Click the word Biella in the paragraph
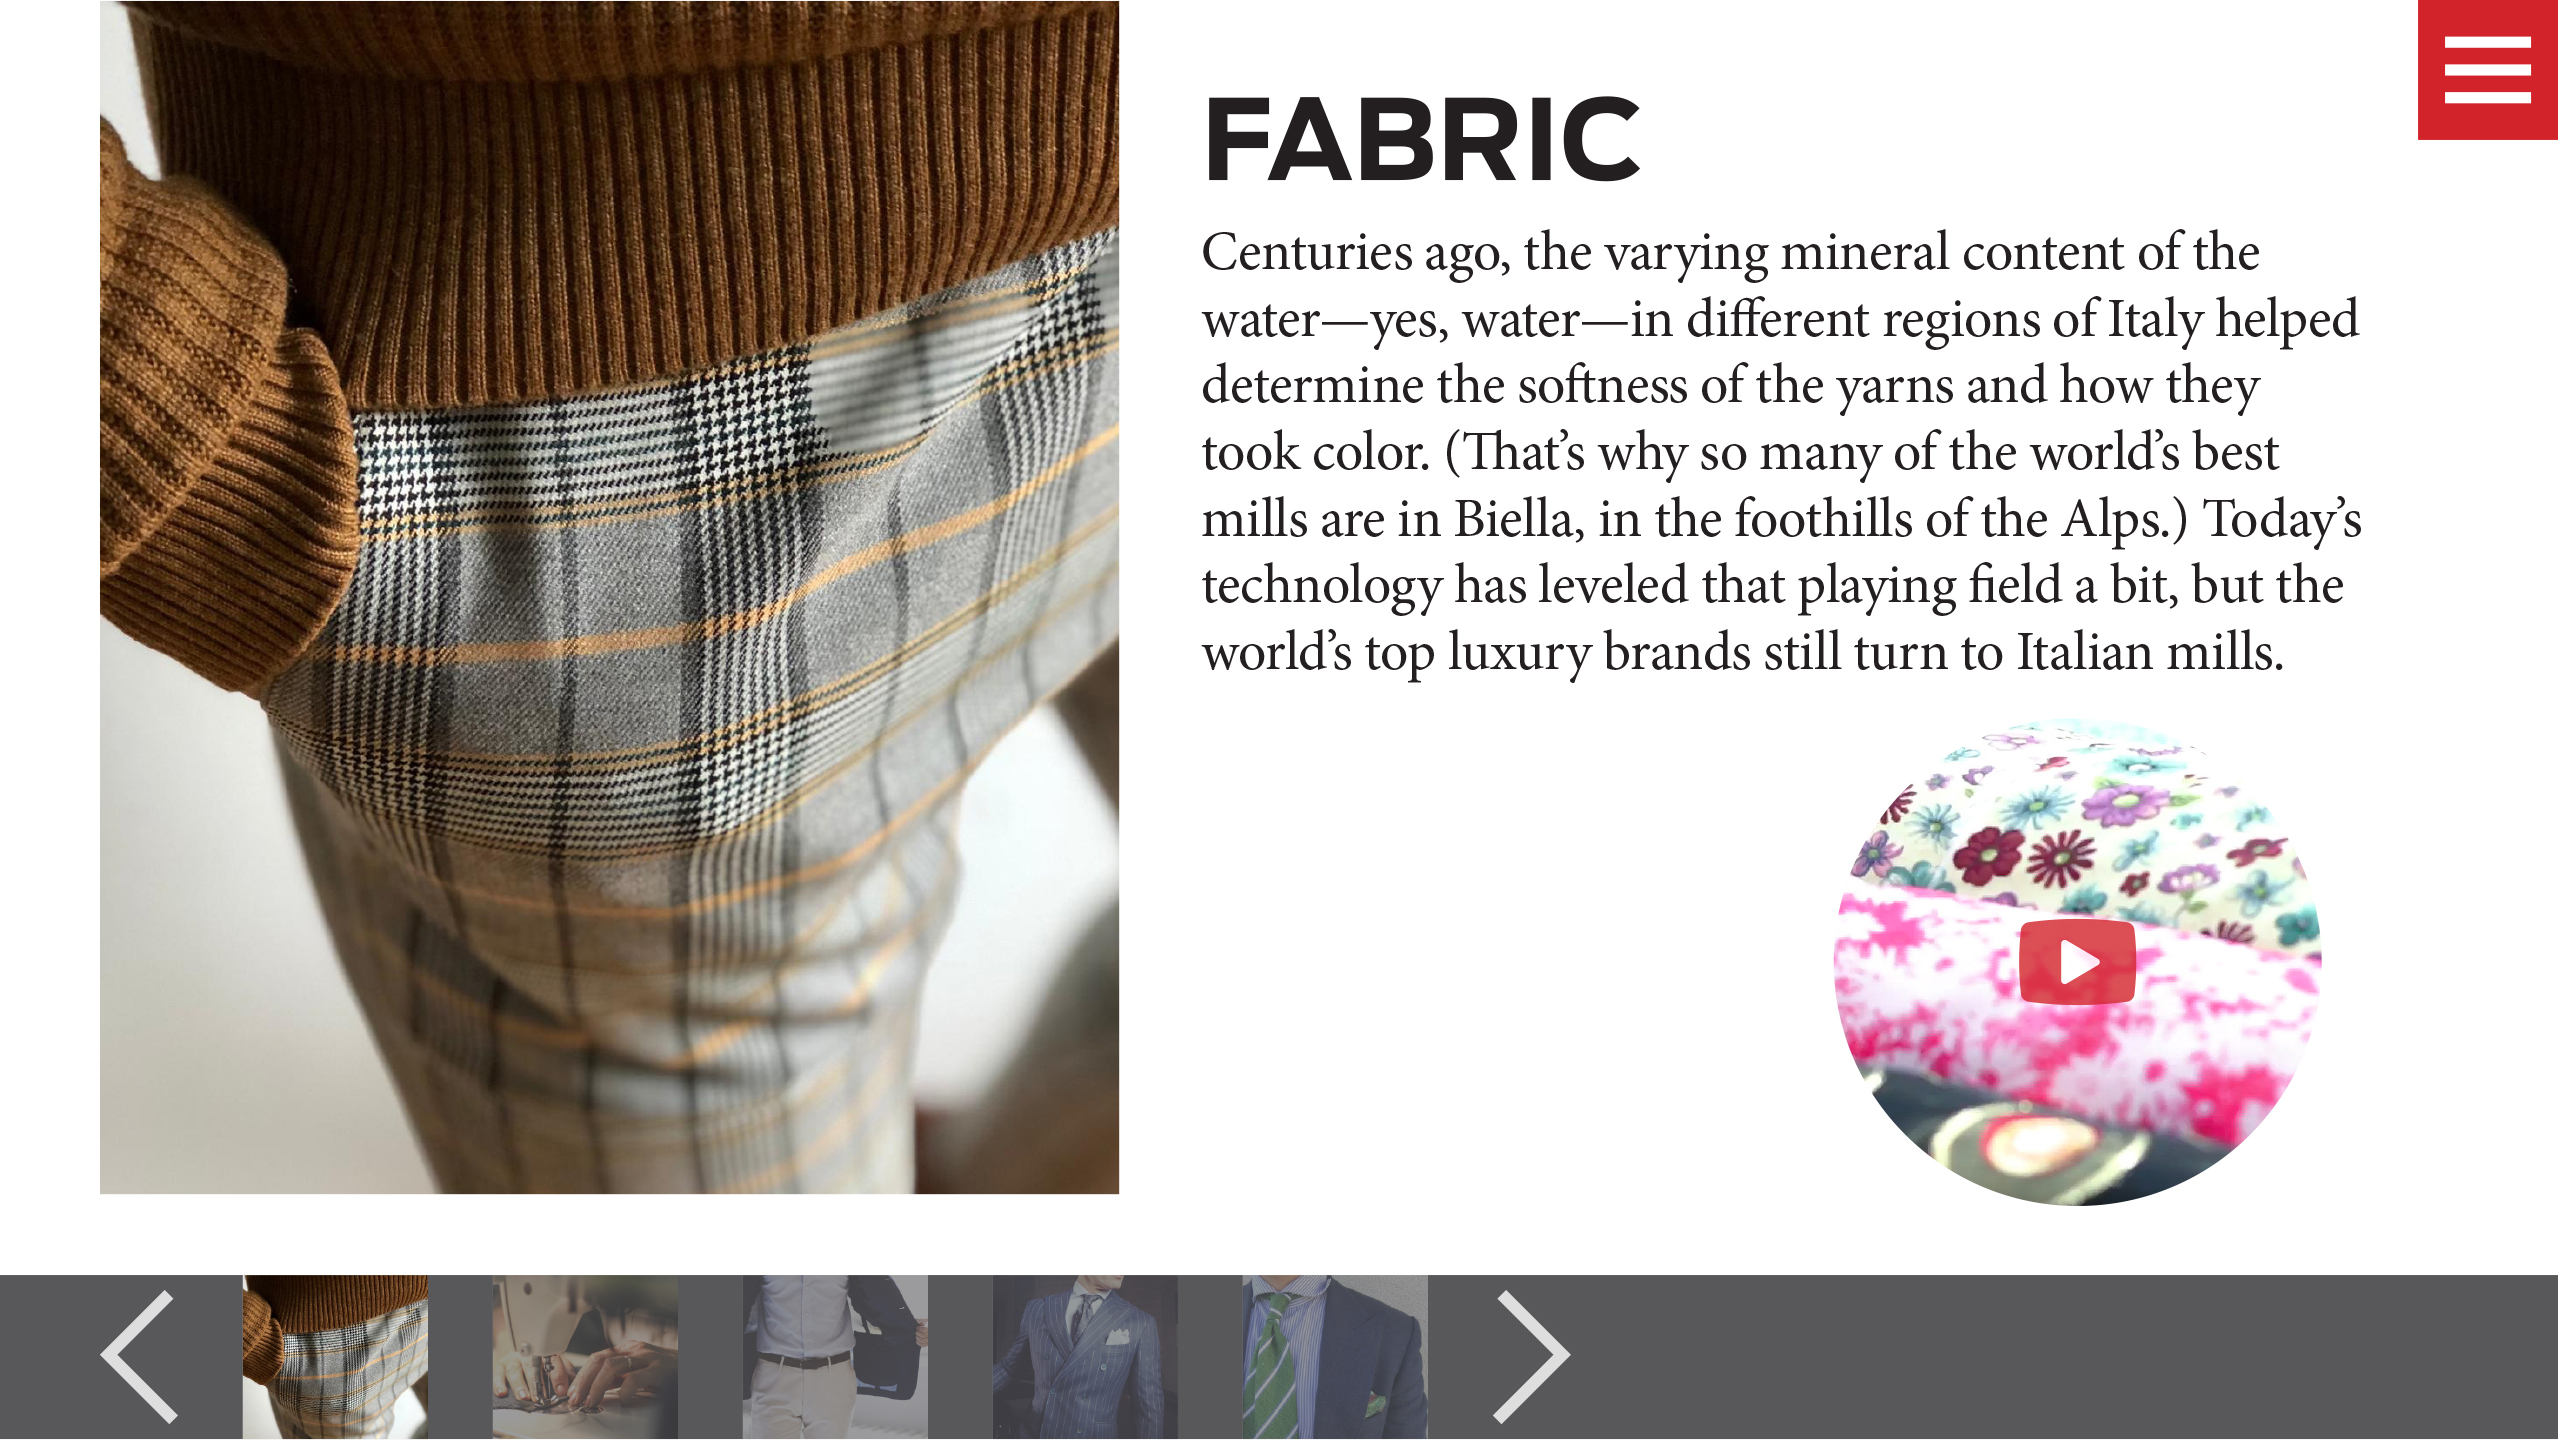The height and width of the screenshot is (1440, 2560). click(x=1519, y=519)
